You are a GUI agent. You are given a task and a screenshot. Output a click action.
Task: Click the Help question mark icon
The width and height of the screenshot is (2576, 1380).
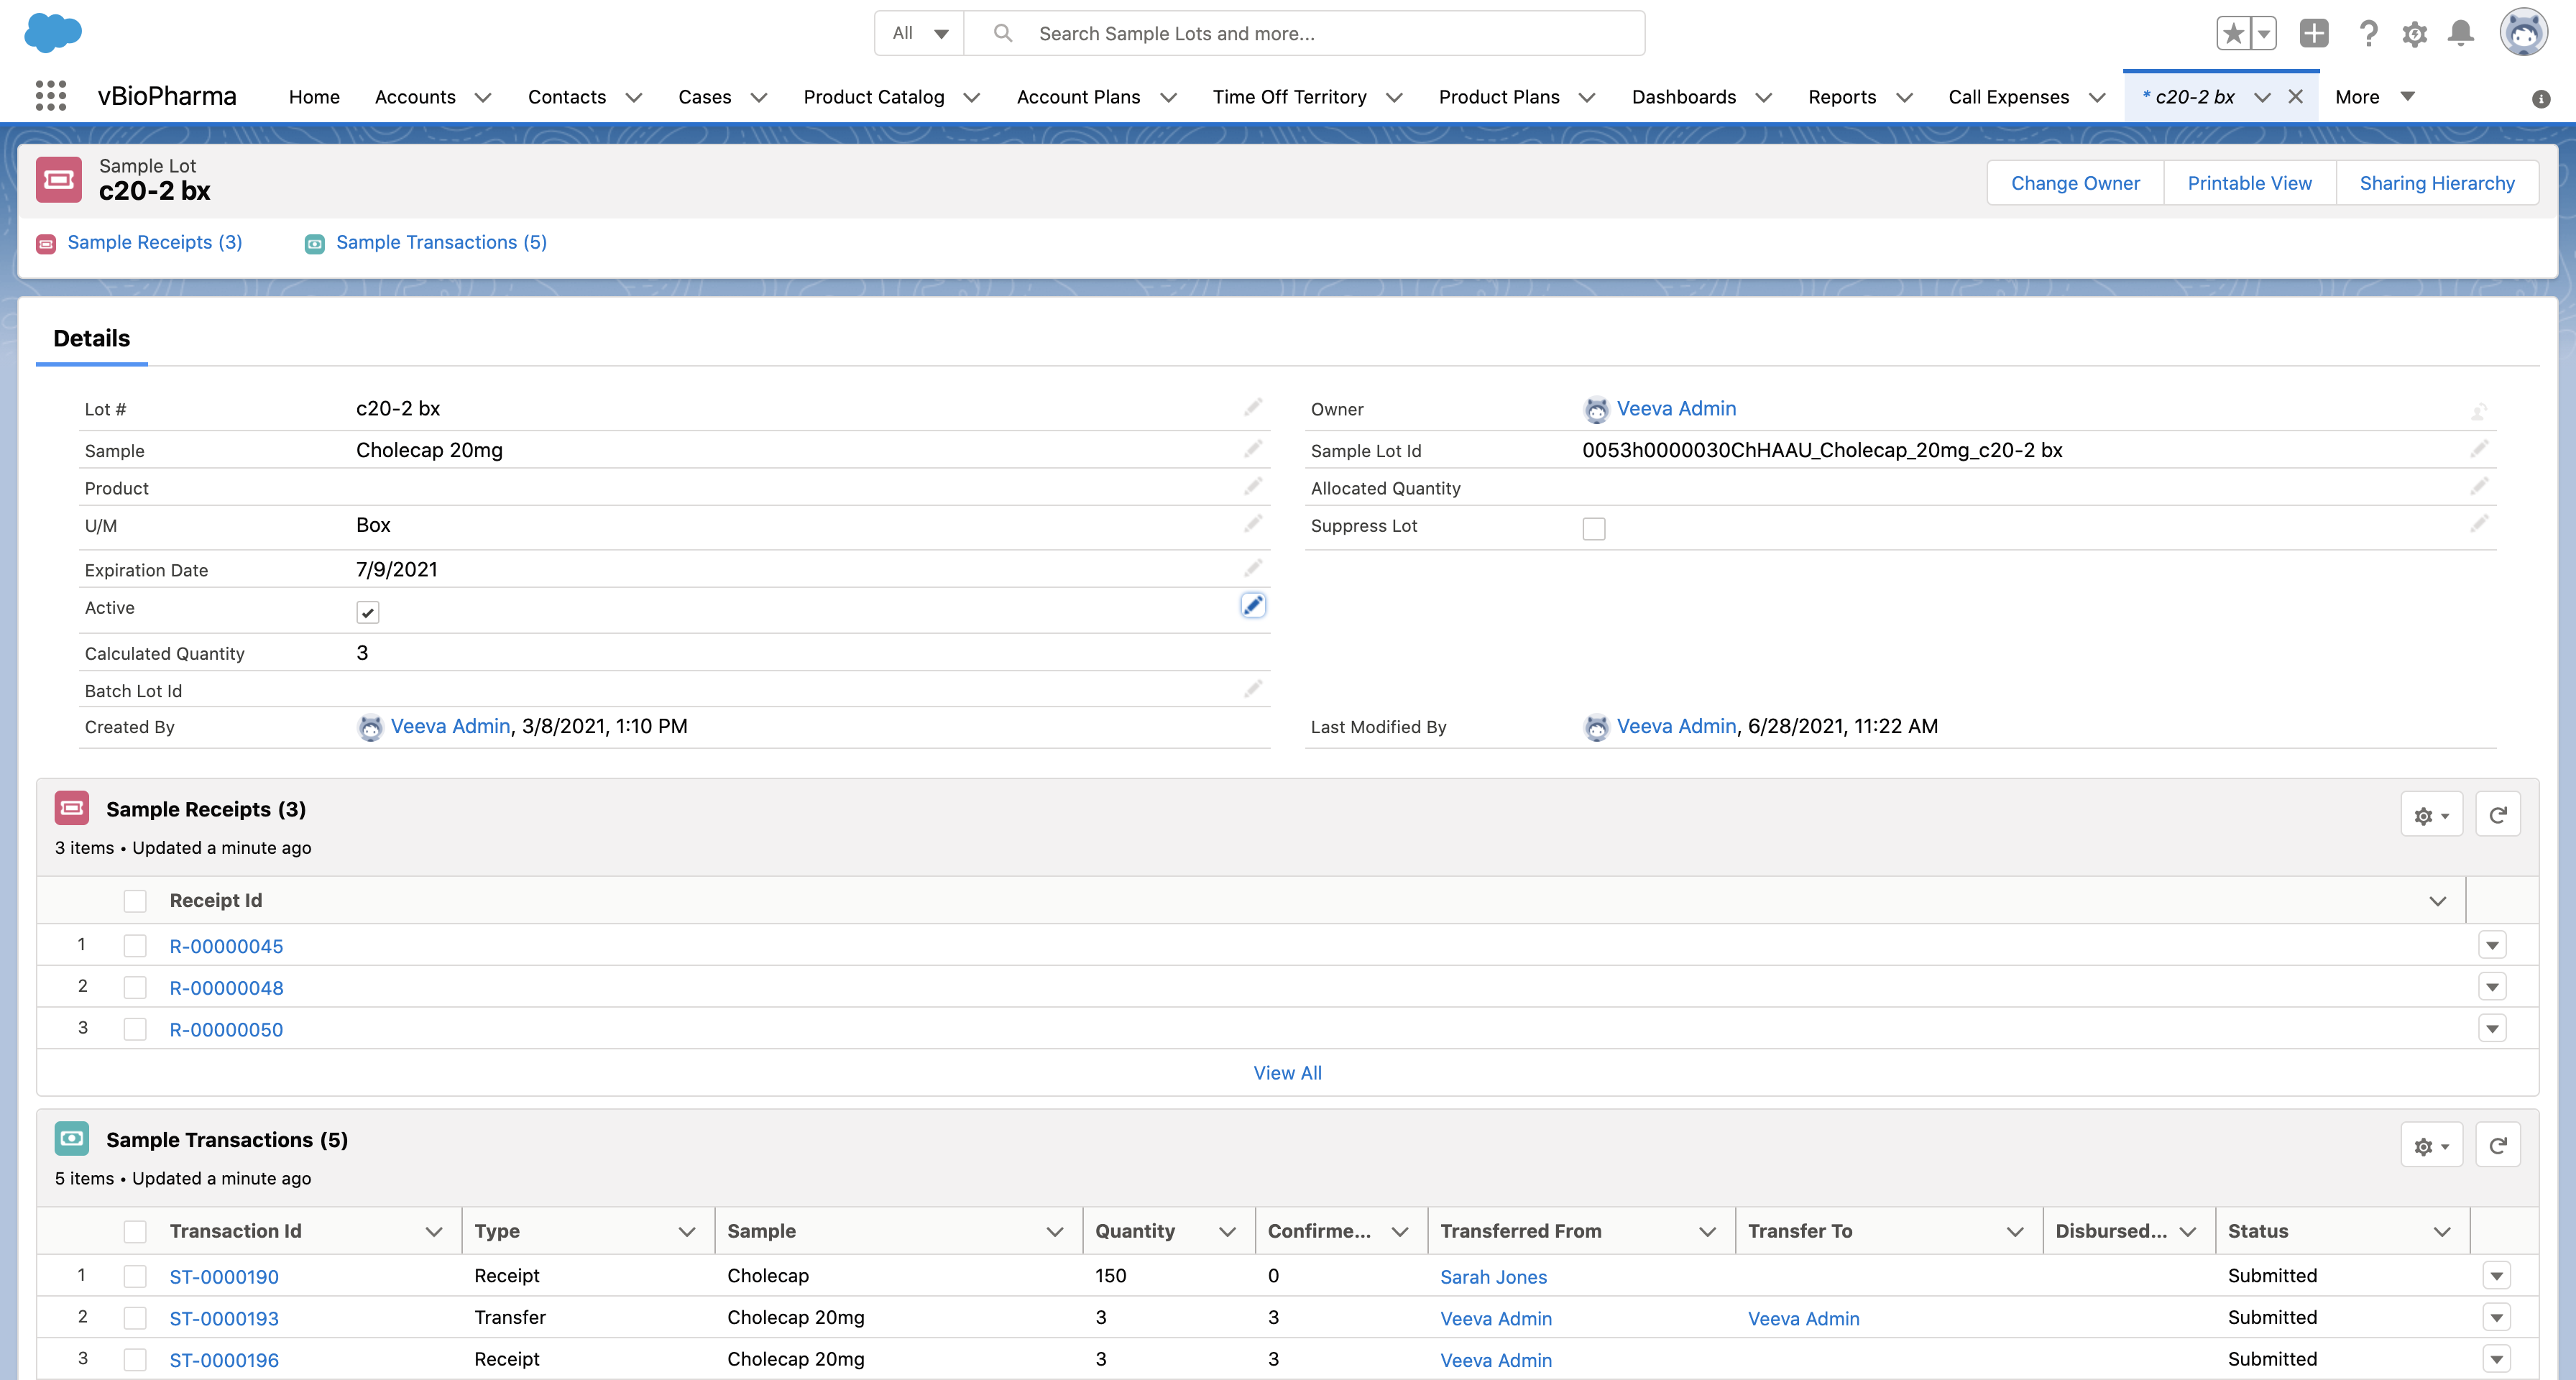pyautogui.click(x=2367, y=34)
